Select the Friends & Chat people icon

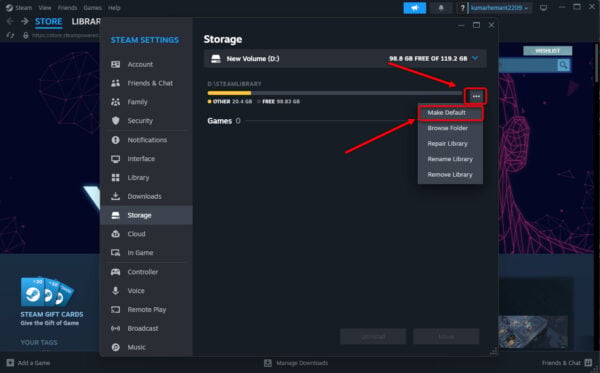(x=116, y=83)
